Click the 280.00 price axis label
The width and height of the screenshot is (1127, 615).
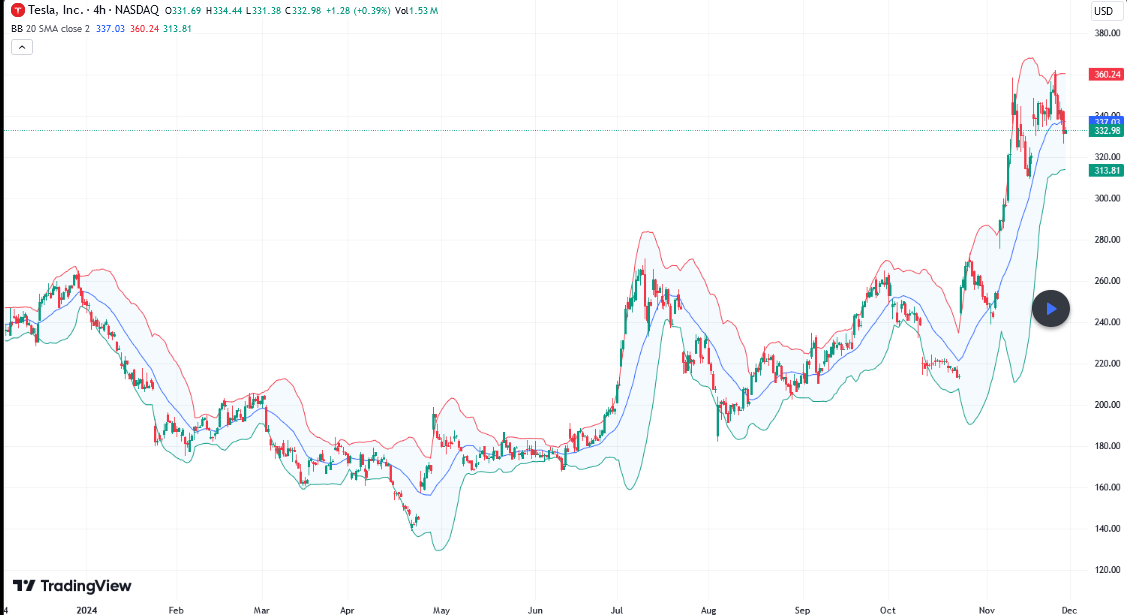pyautogui.click(x=1107, y=239)
